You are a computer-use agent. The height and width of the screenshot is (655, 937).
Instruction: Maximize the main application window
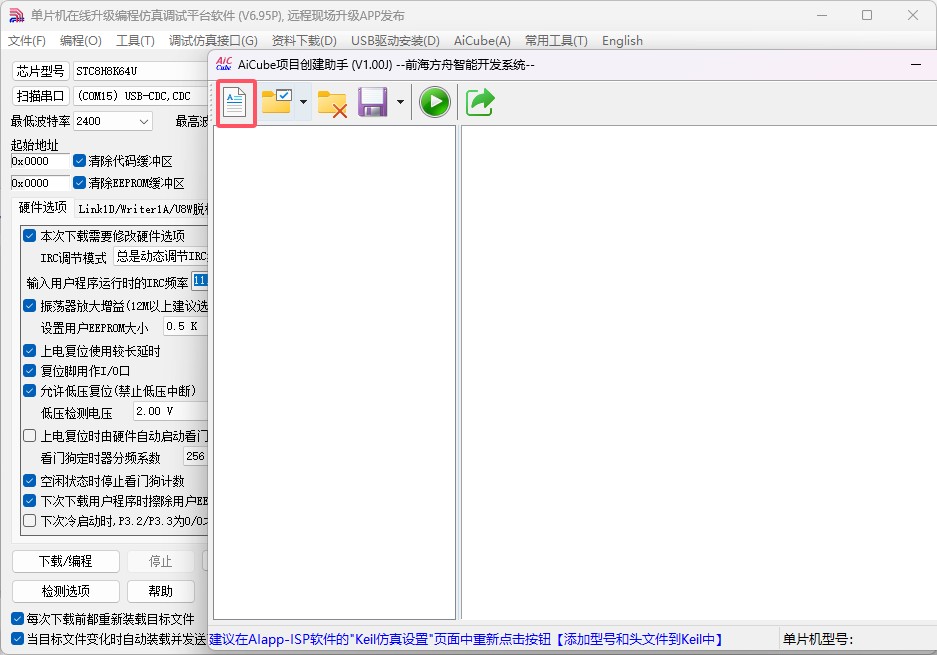pyautogui.click(x=867, y=16)
